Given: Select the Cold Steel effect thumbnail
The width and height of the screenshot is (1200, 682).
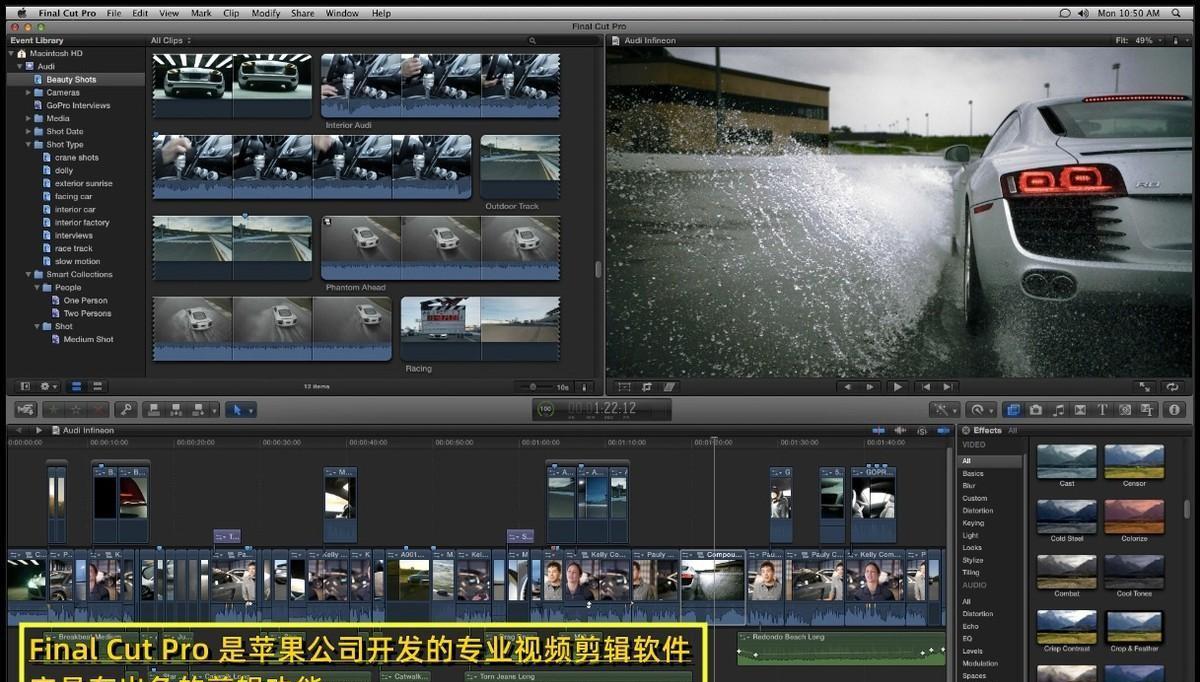Looking at the screenshot, I should 1066,516.
